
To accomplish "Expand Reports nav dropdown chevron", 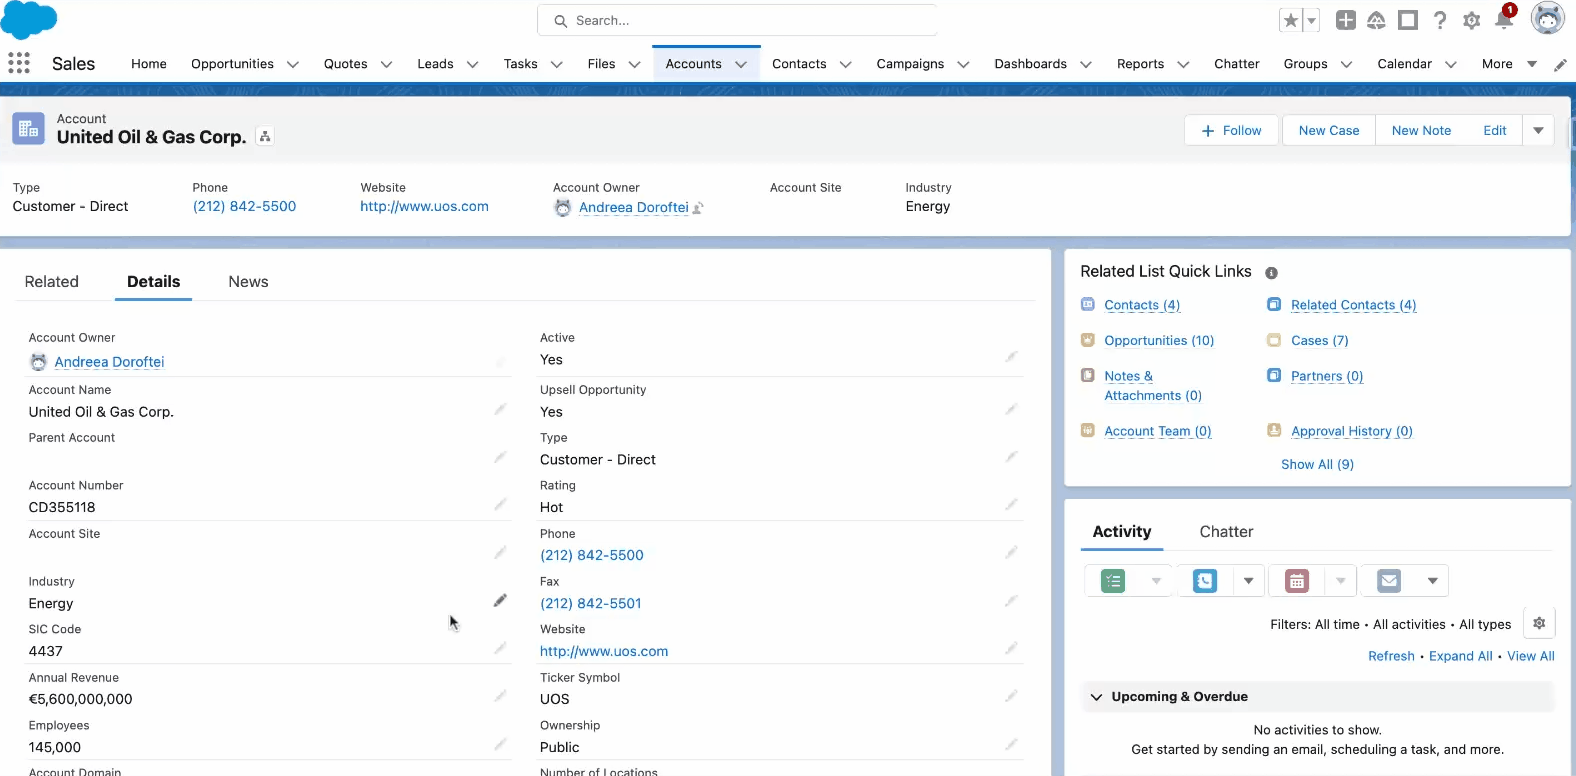I will tap(1183, 64).
